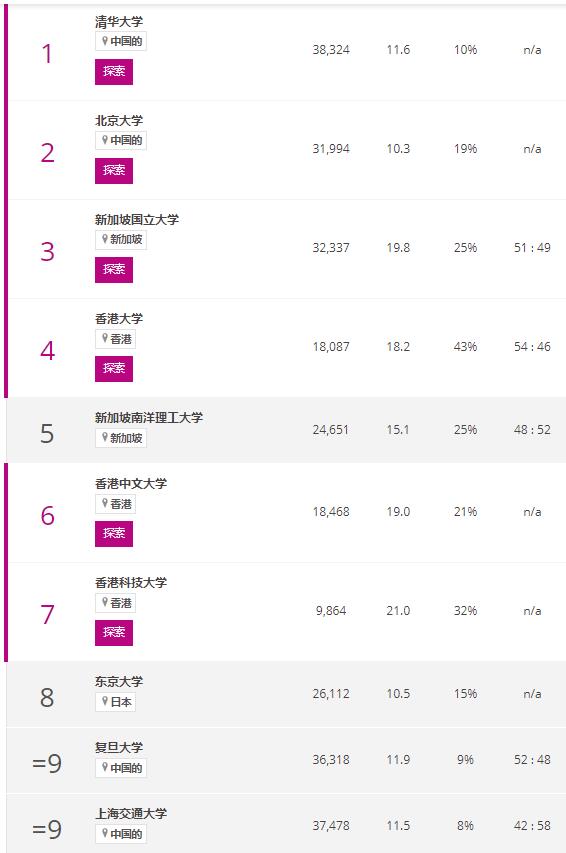The image size is (566, 853).
Task: Click the 香港 location pin under 香港大学
Action: pos(105,338)
